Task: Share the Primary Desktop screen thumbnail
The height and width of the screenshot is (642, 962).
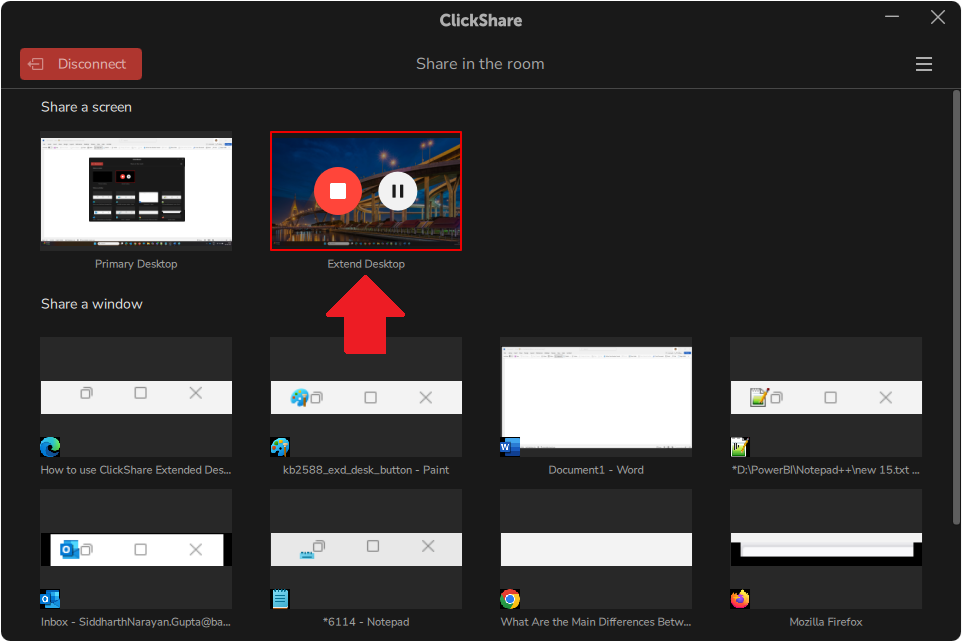Action: coord(136,191)
